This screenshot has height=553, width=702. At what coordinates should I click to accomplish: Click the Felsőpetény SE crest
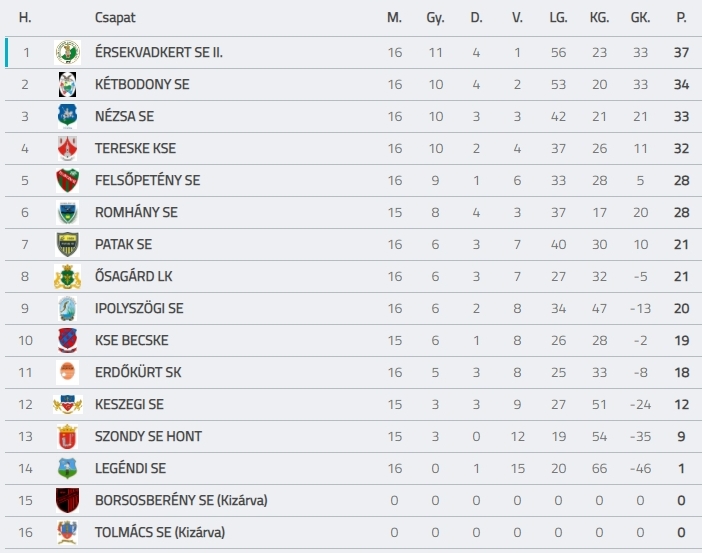pos(68,180)
